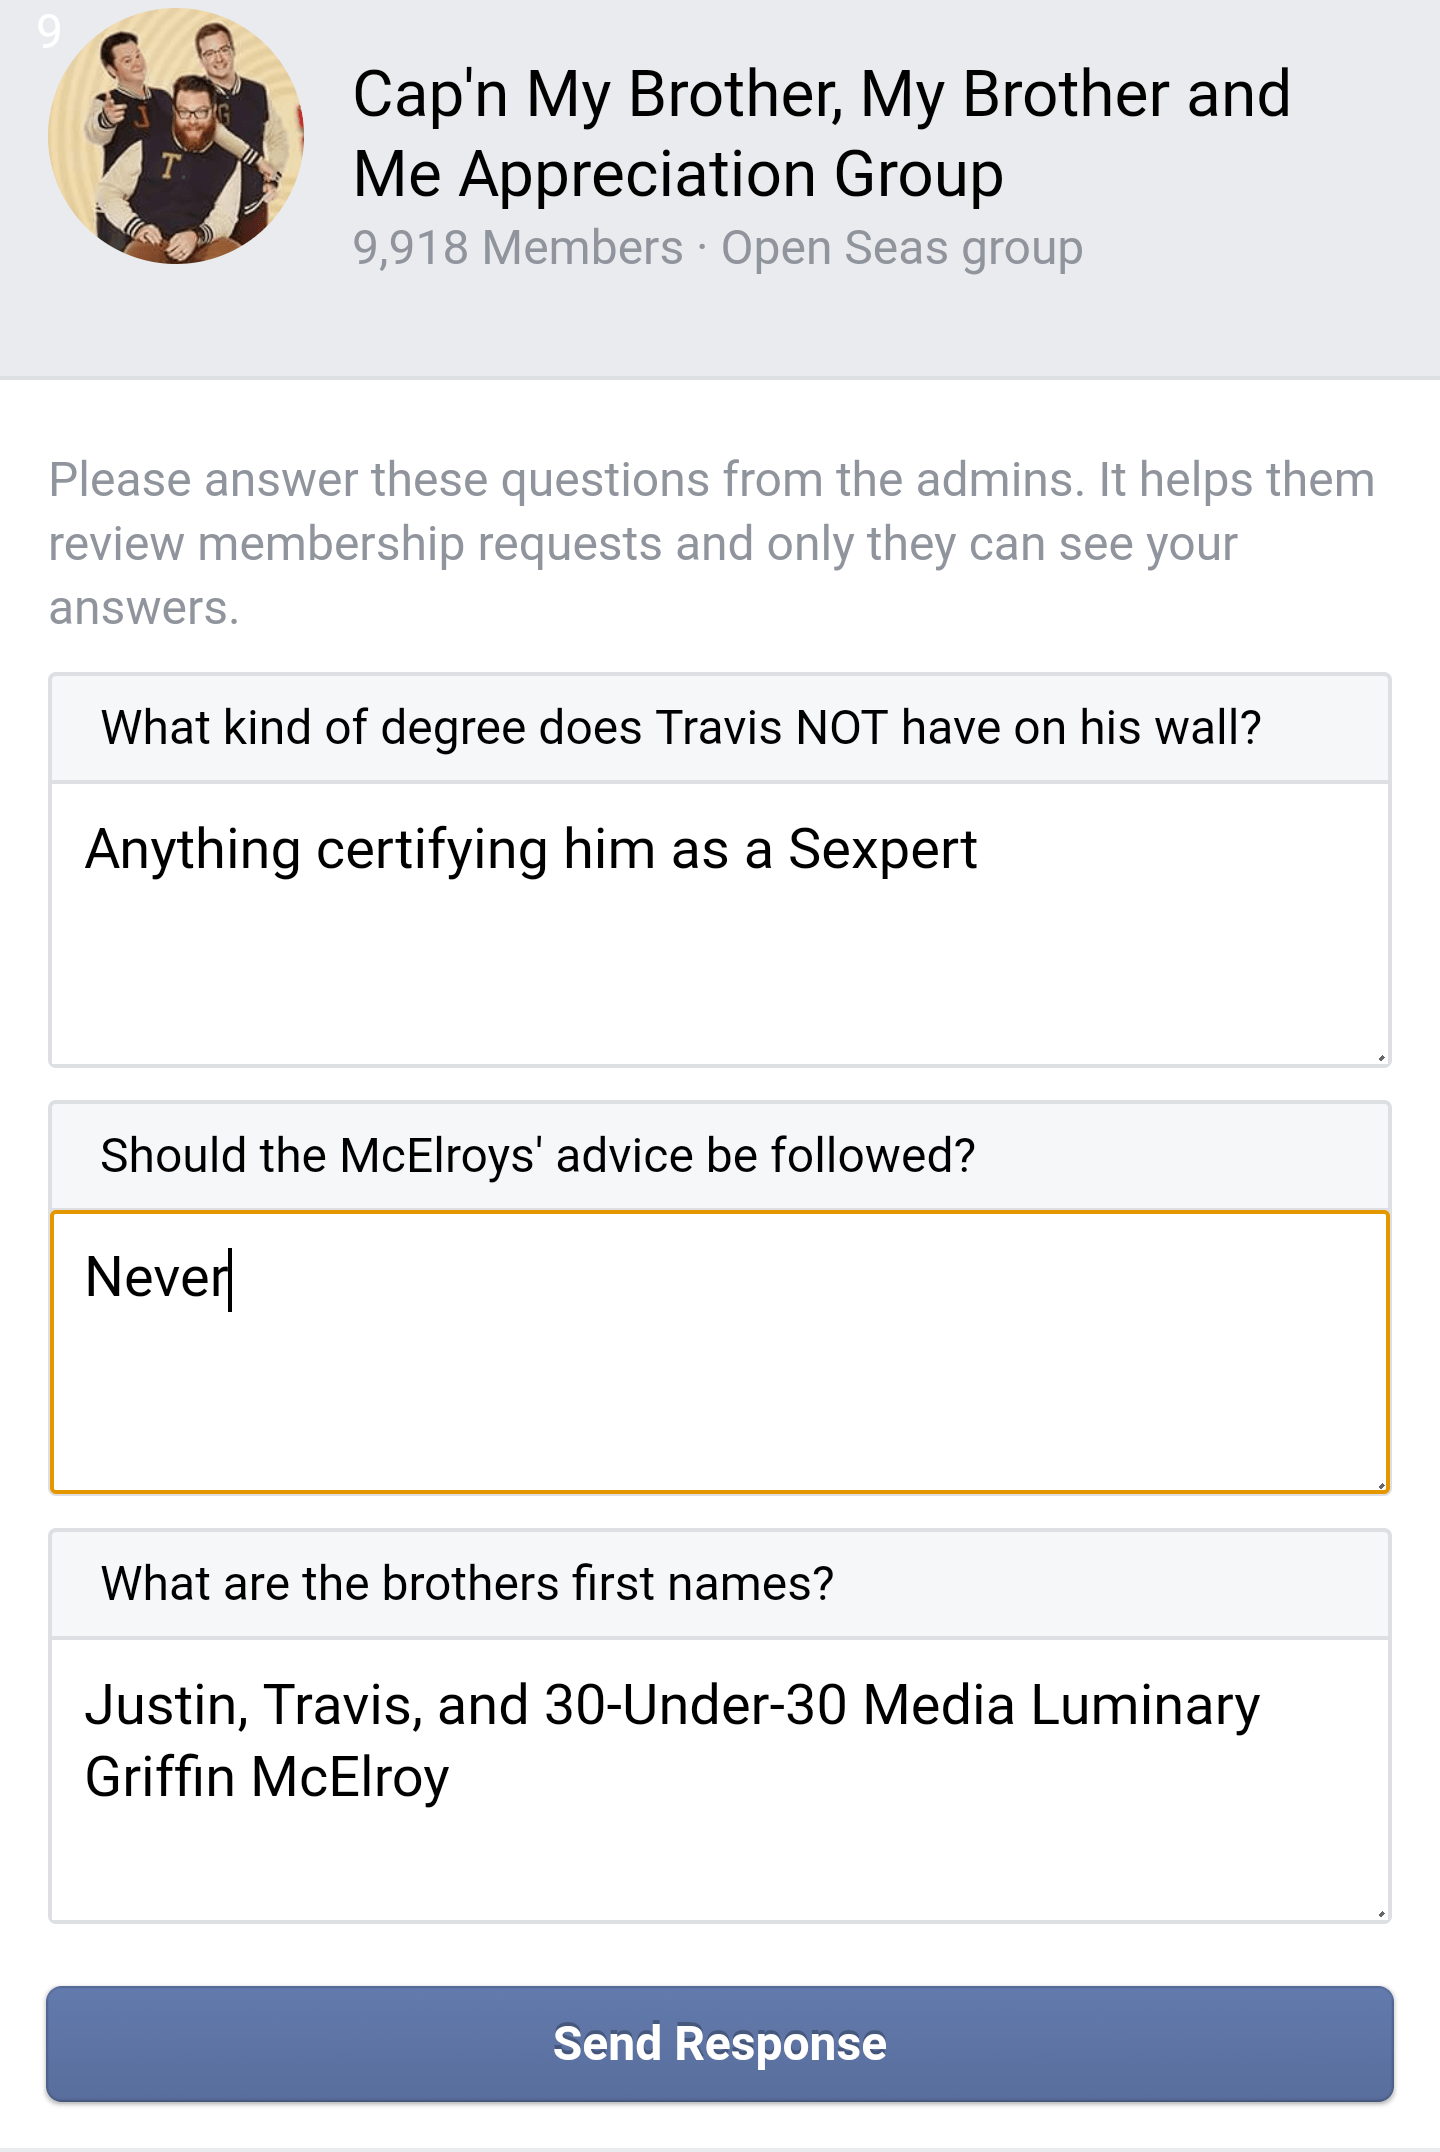The height and width of the screenshot is (2152, 1440).
Task: Click the Send Response button
Action: click(x=718, y=2043)
